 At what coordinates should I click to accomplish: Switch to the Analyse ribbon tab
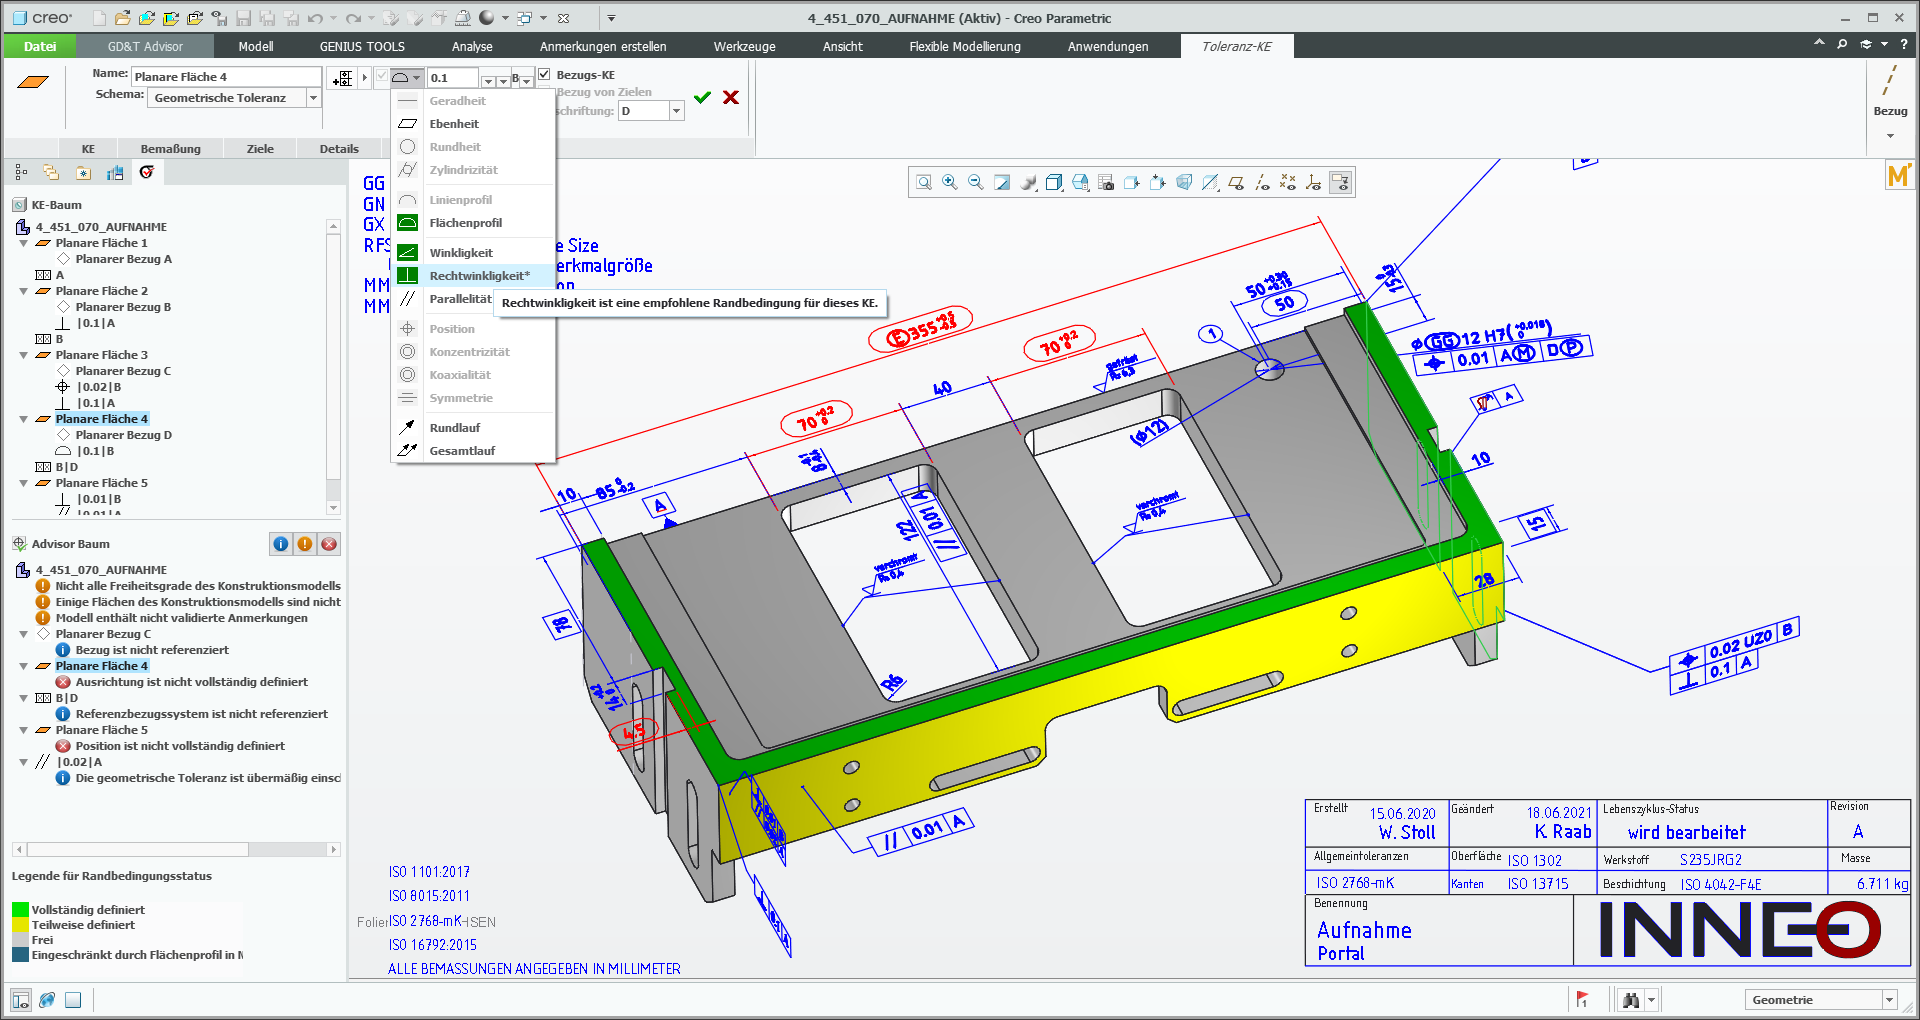(471, 46)
